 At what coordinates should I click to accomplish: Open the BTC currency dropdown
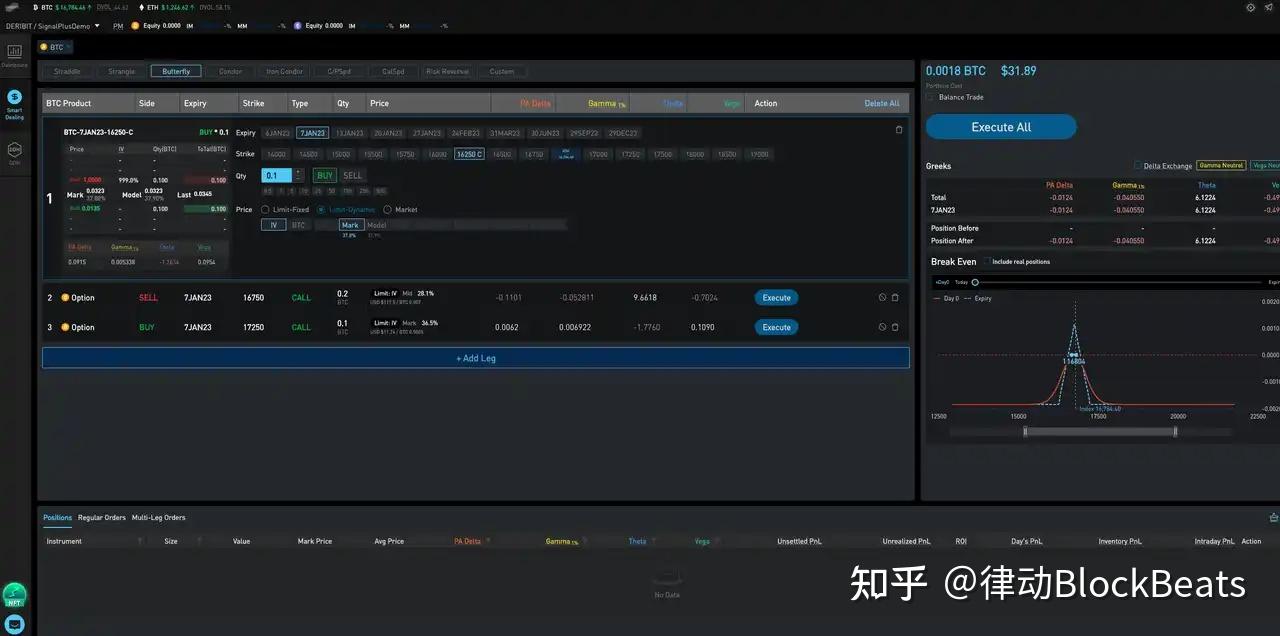pyautogui.click(x=55, y=47)
